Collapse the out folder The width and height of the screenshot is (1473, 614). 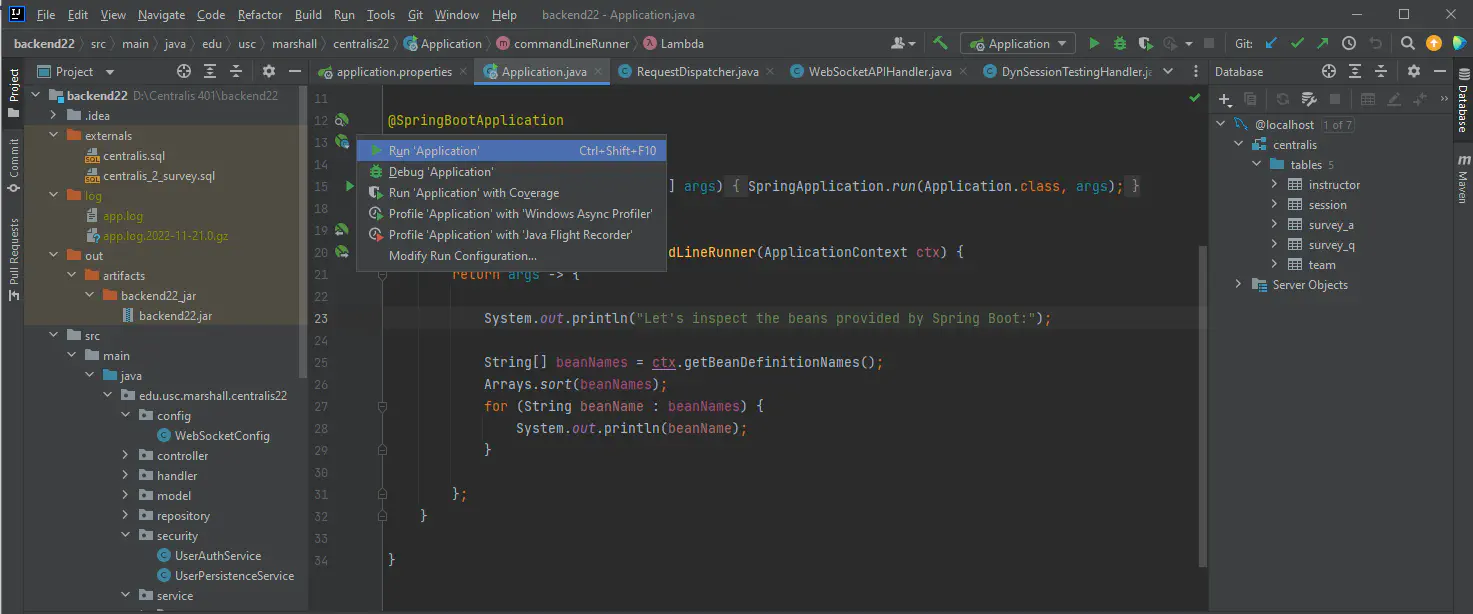coord(54,256)
